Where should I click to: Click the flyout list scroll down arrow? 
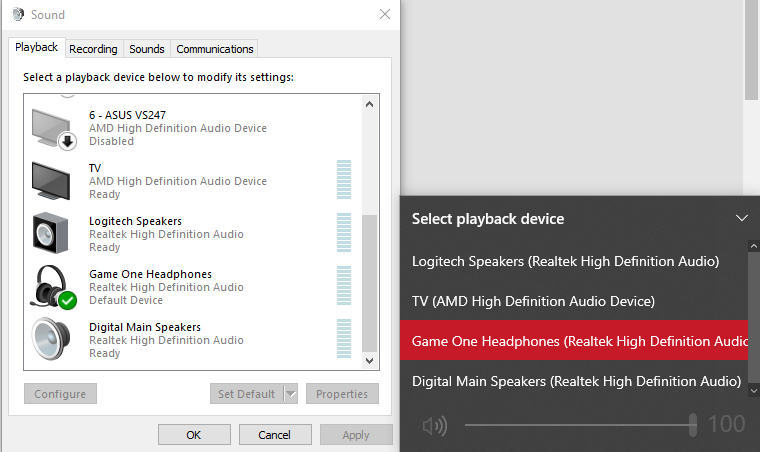[754, 390]
